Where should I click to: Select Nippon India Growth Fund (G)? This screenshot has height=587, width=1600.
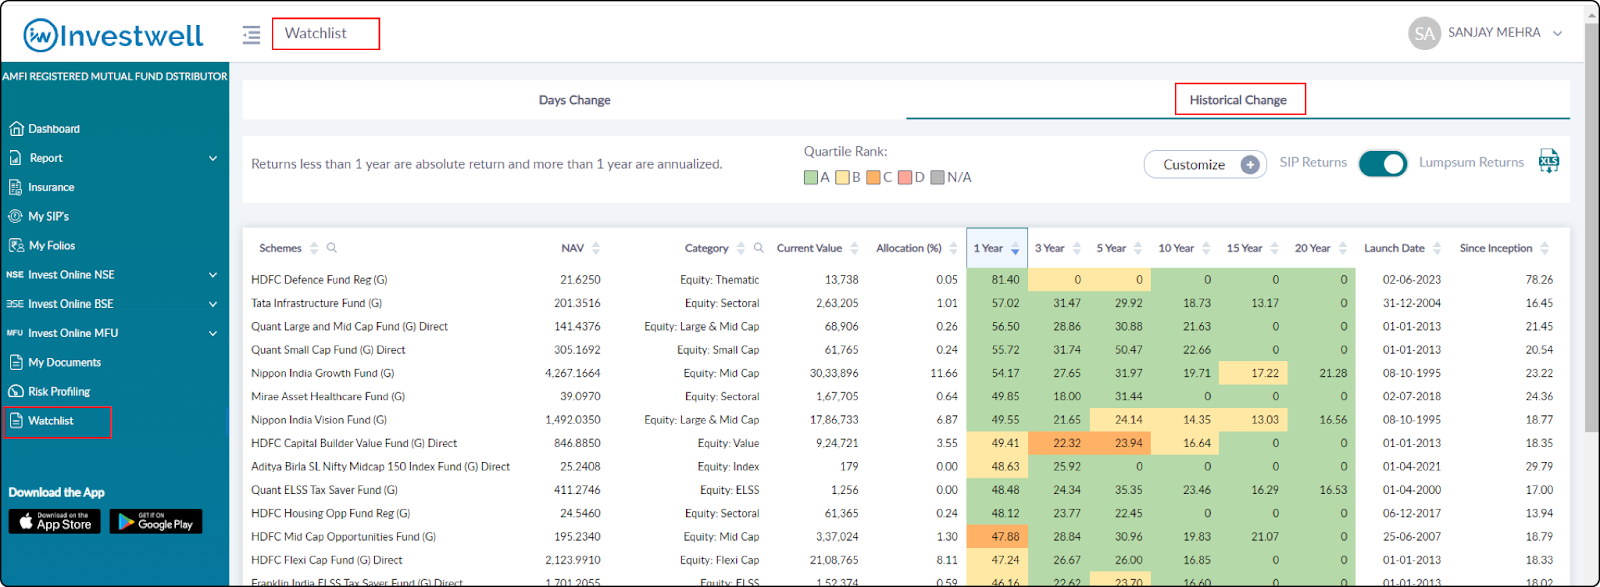[x=322, y=373]
